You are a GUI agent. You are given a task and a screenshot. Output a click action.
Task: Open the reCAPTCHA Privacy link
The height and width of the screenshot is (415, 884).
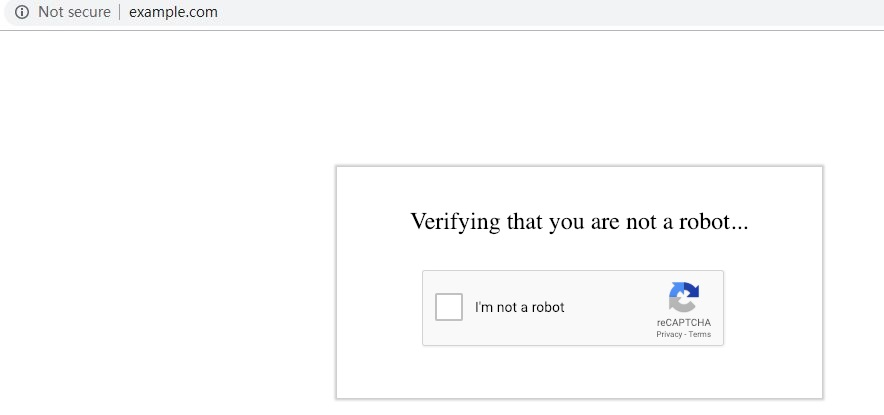(x=668, y=334)
